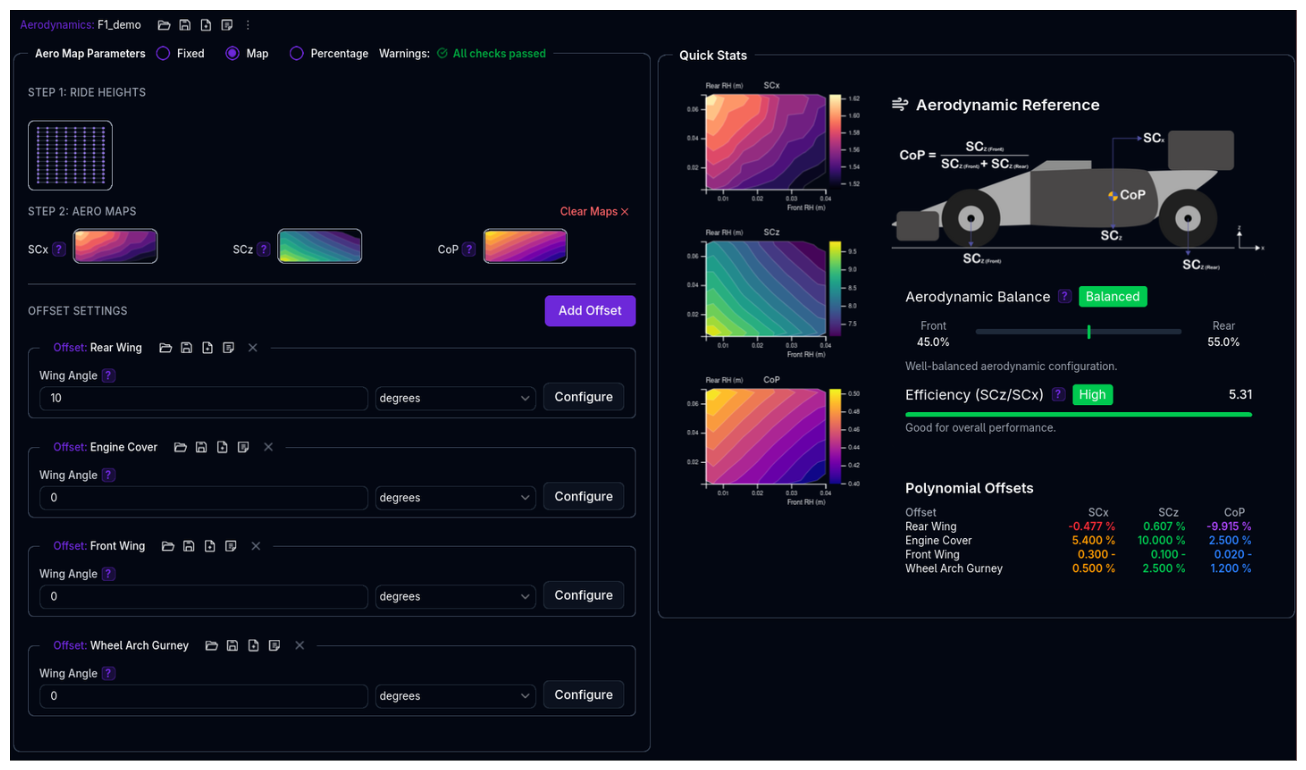Open the Engine Cover degrees dropdown
The image size is (1306, 770).
455,497
